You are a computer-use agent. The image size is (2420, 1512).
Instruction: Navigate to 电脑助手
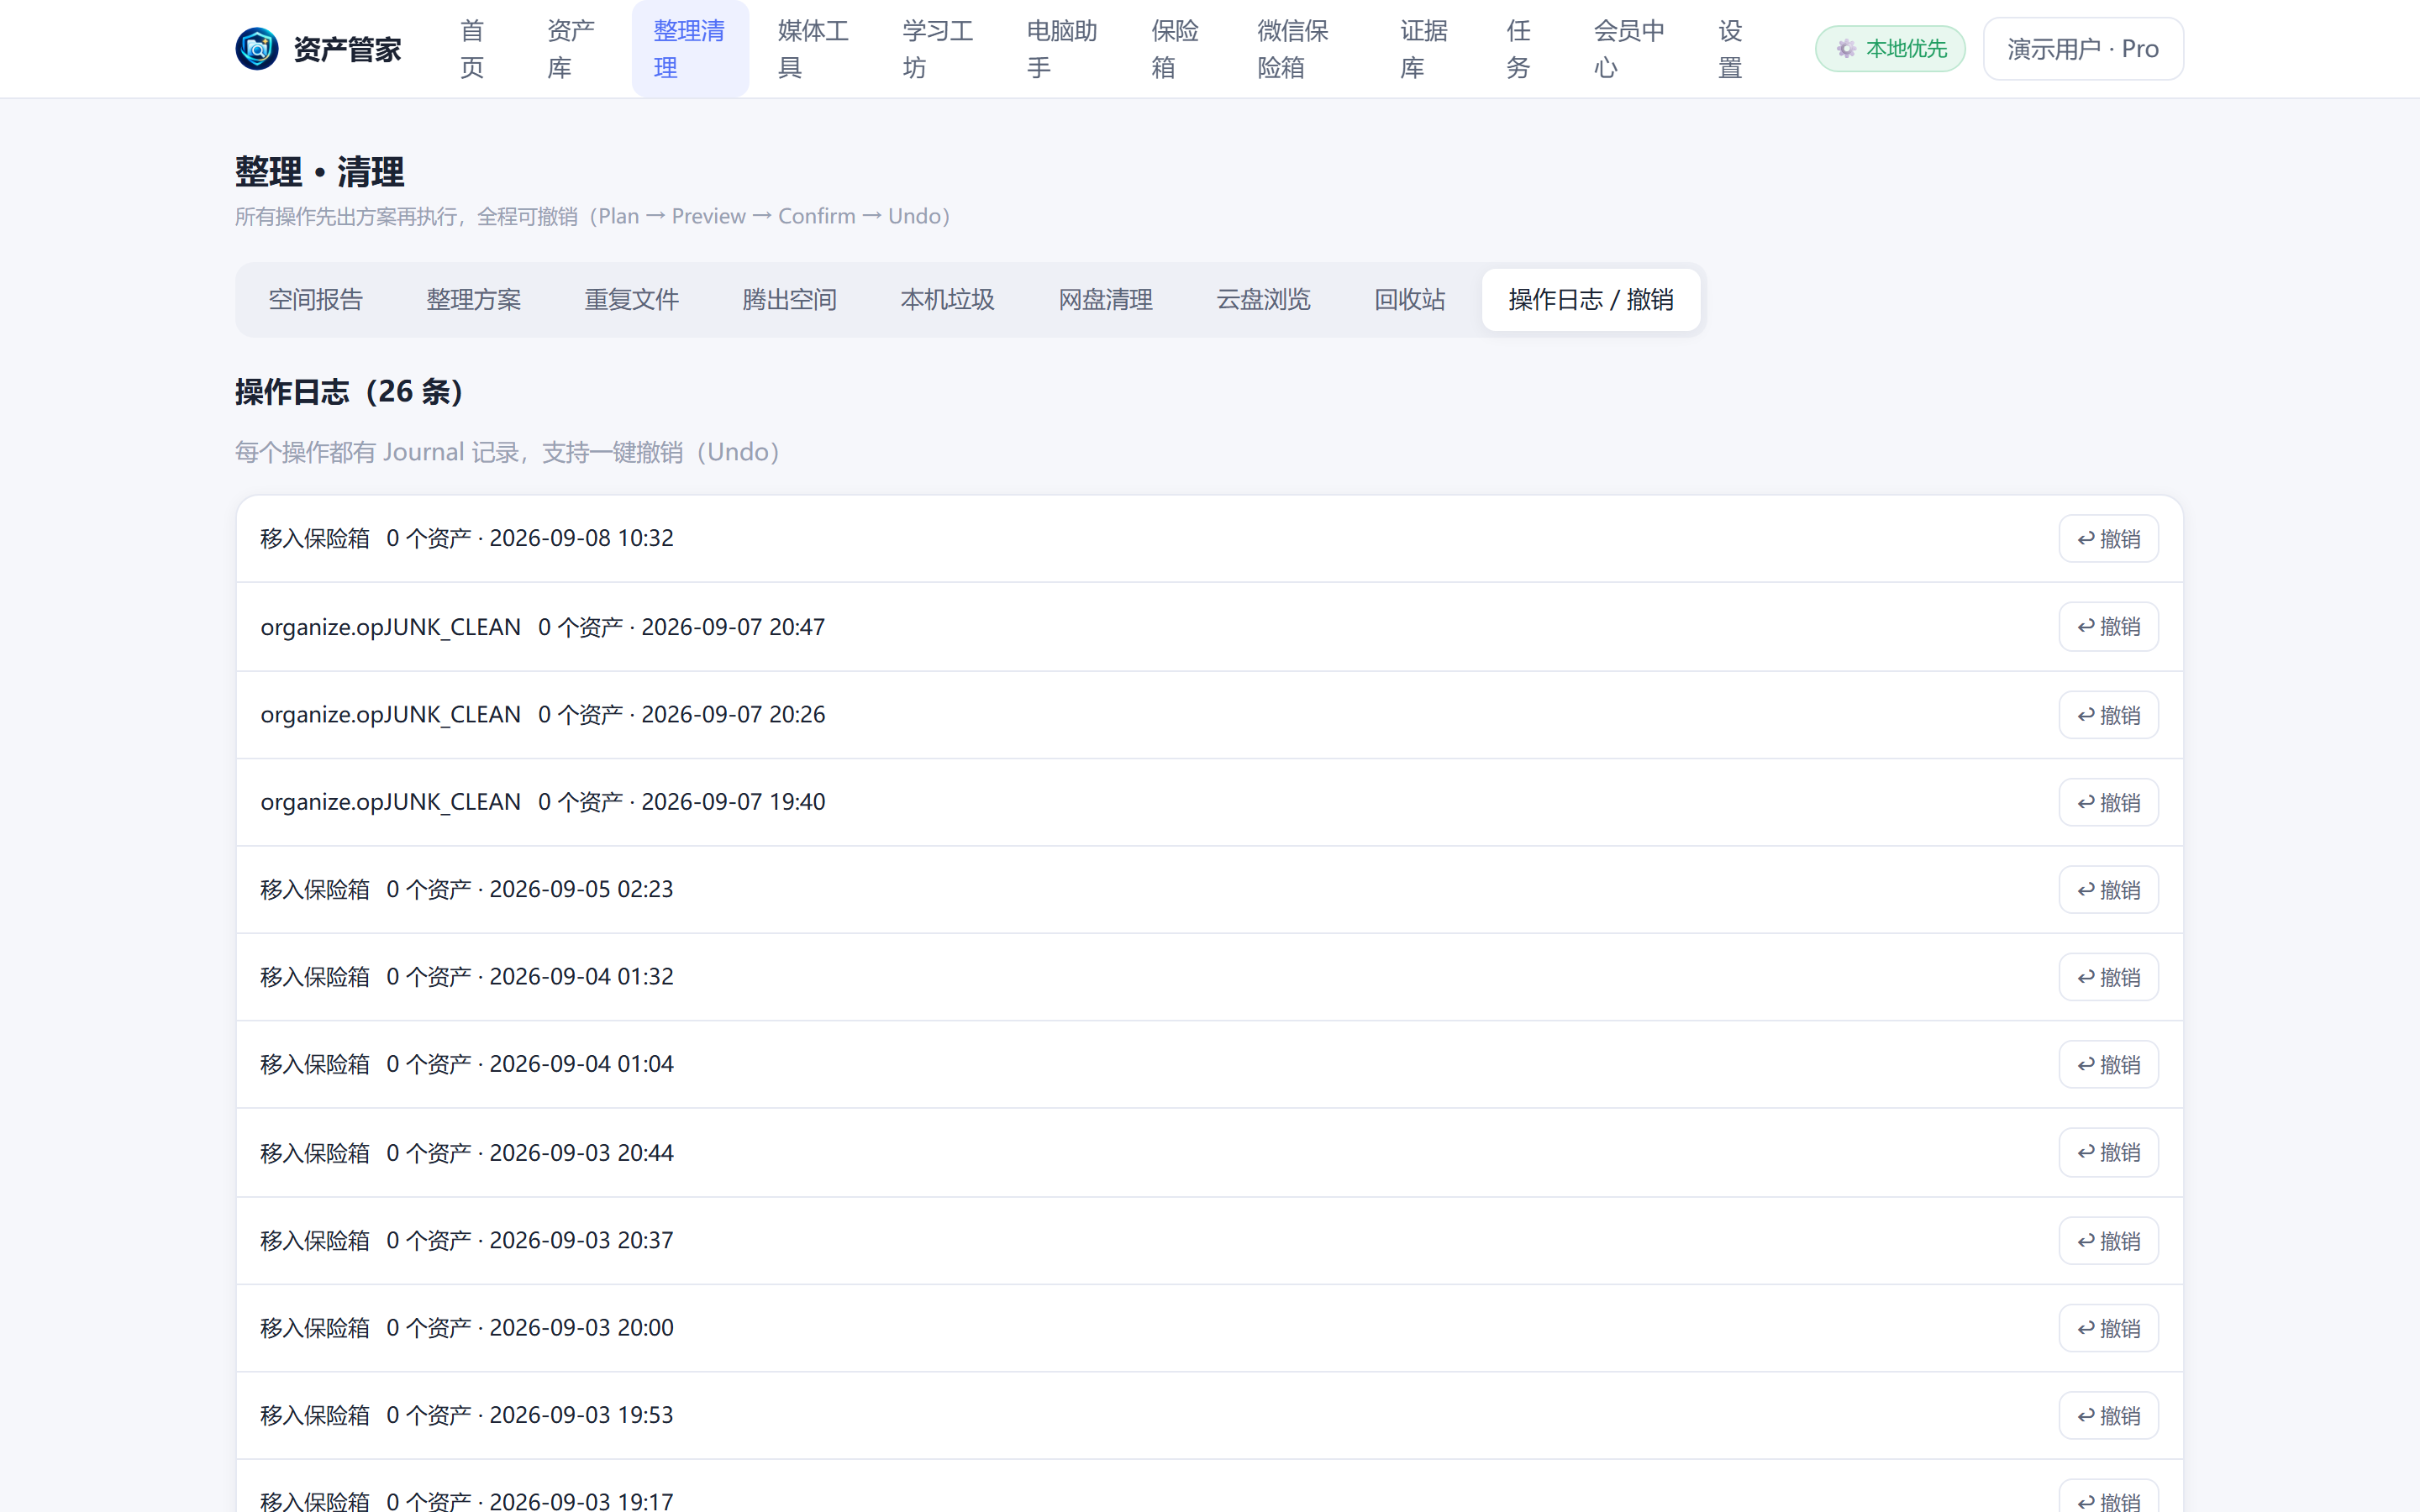pyautogui.click(x=1063, y=48)
